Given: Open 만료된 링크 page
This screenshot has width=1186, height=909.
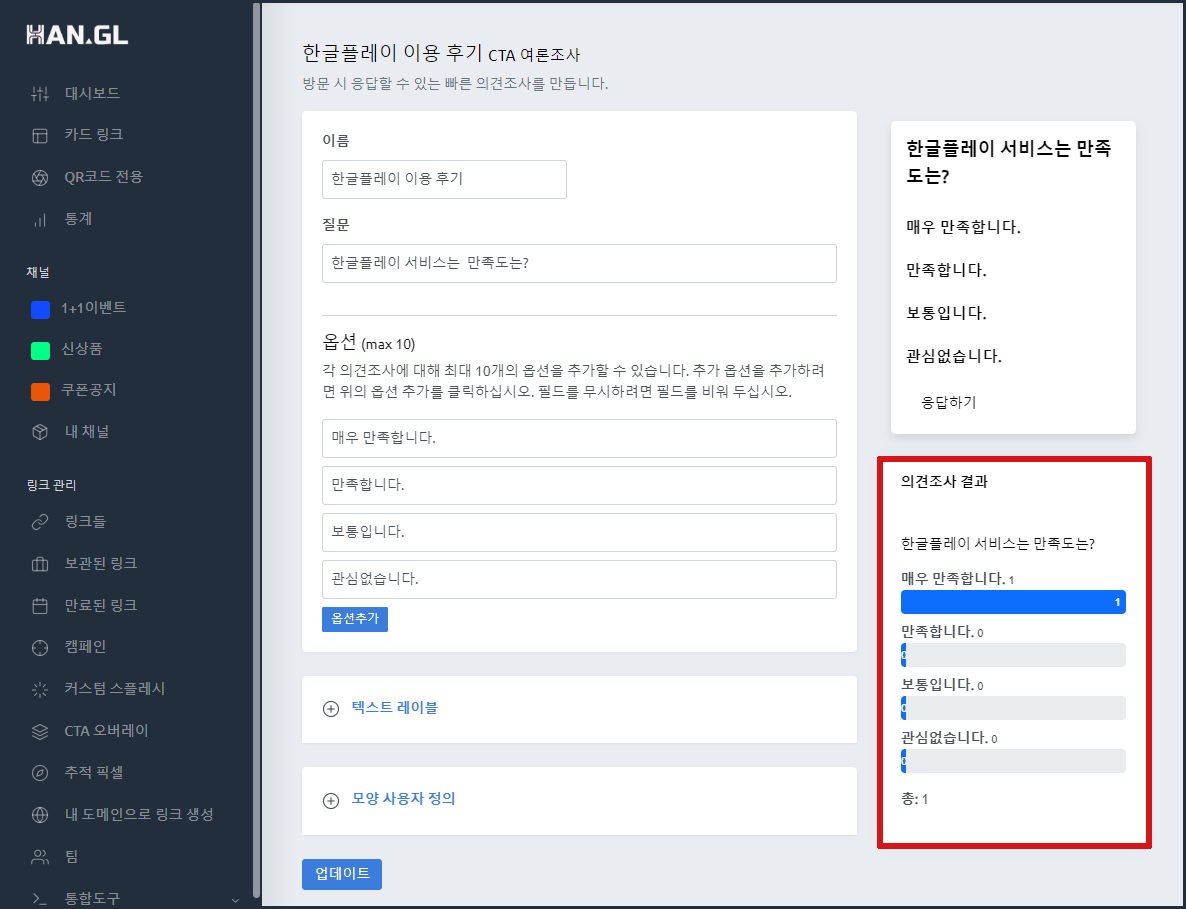Looking at the screenshot, I should pos(101,605).
